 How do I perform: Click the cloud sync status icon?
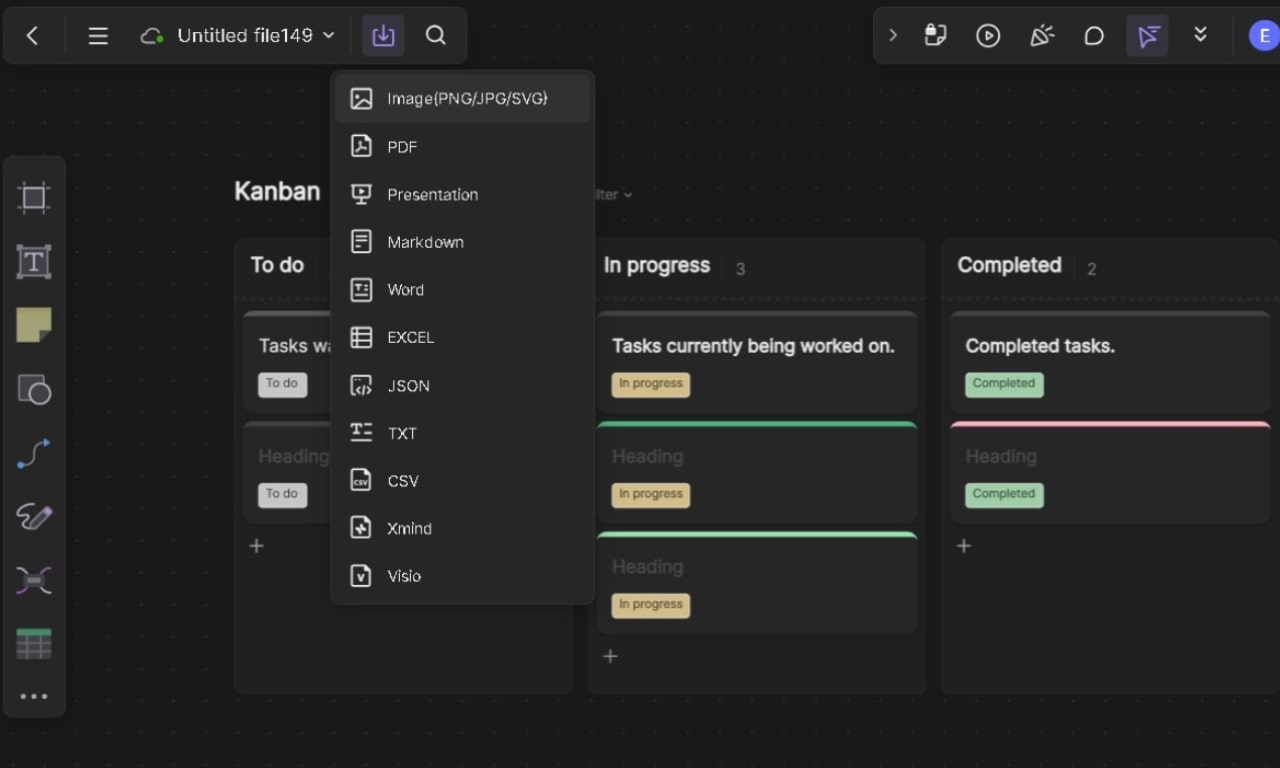coord(152,36)
